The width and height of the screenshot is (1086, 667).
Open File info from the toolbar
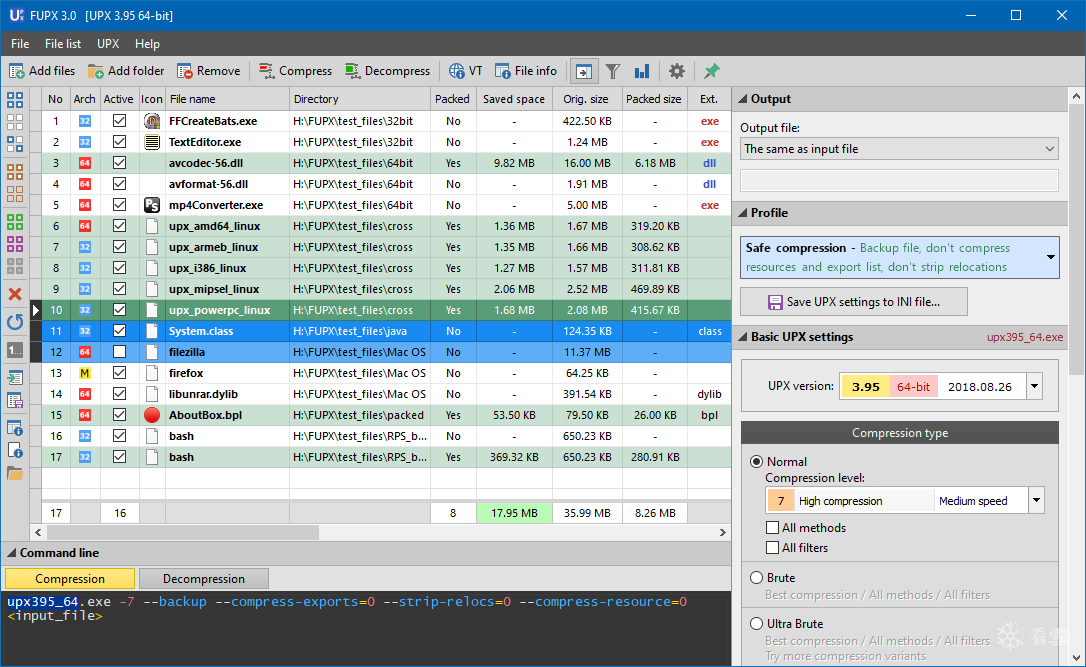[x=526, y=71]
